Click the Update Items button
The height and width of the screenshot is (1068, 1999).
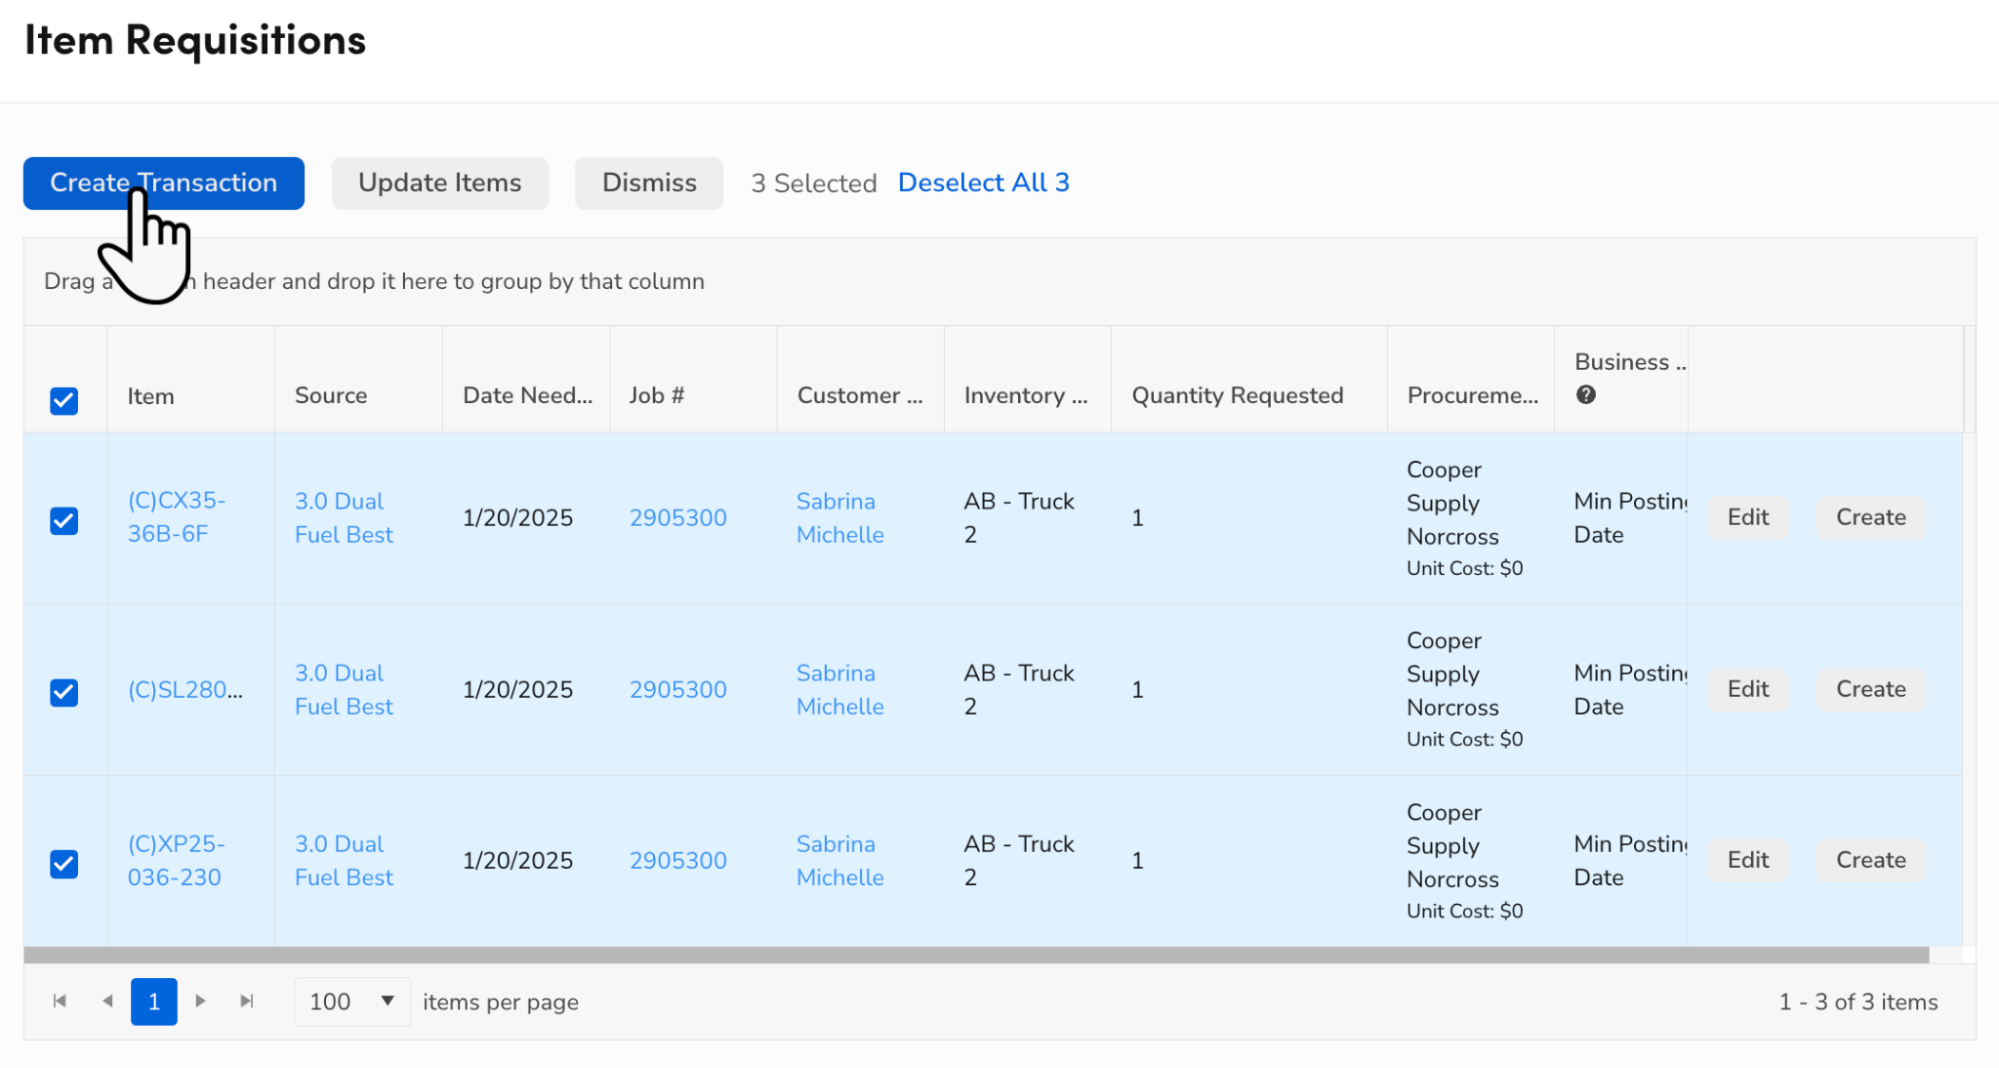(x=439, y=183)
